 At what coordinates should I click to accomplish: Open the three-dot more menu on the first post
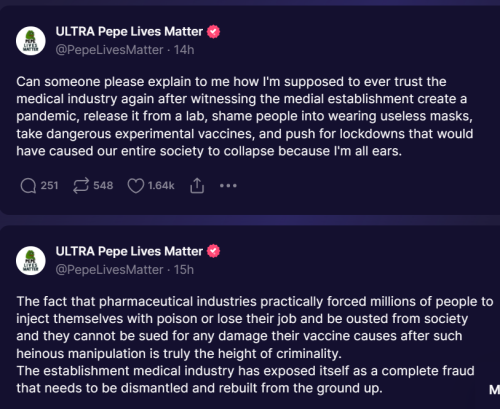click(228, 186)
